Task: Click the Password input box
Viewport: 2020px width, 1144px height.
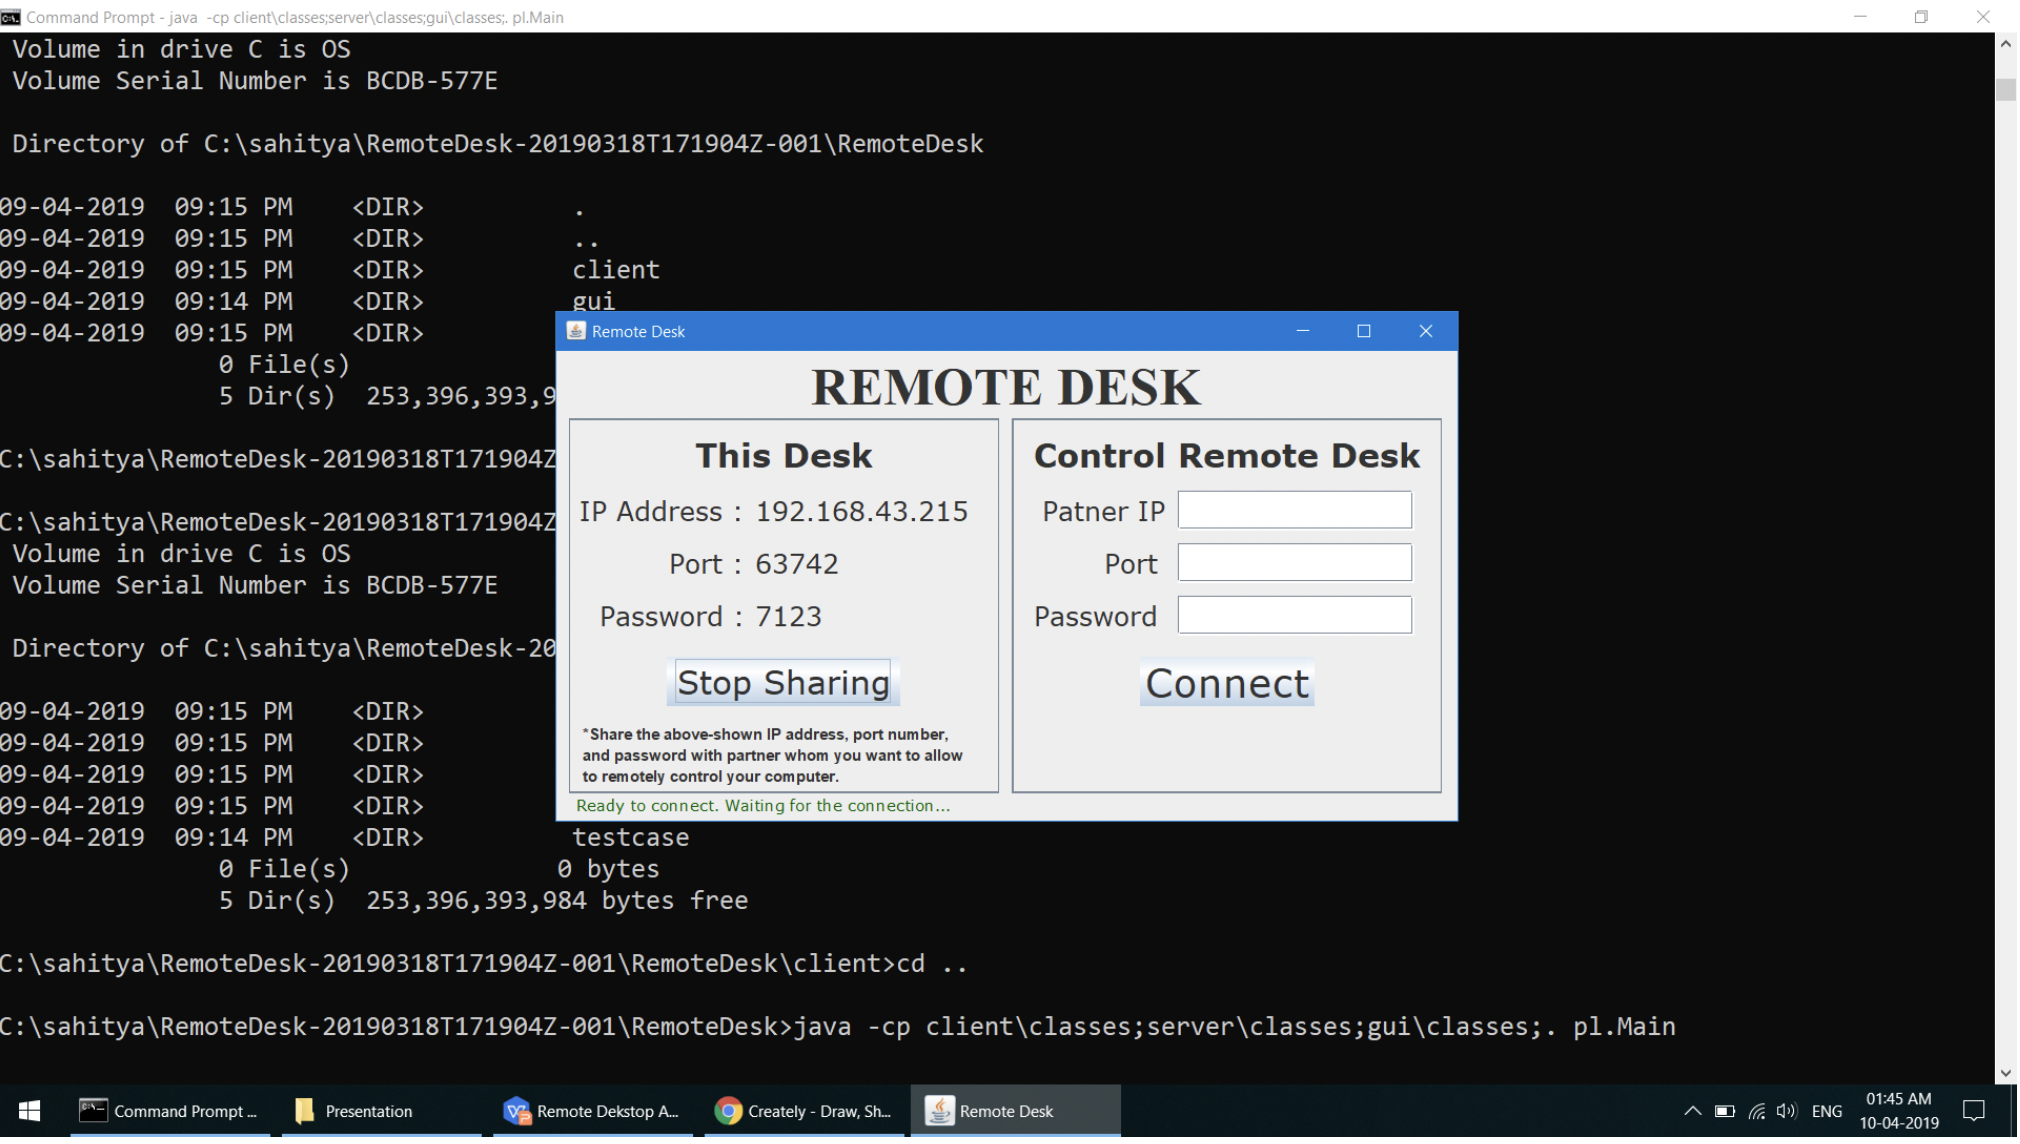Action: pyautogui.click(x=1294, y=615)
